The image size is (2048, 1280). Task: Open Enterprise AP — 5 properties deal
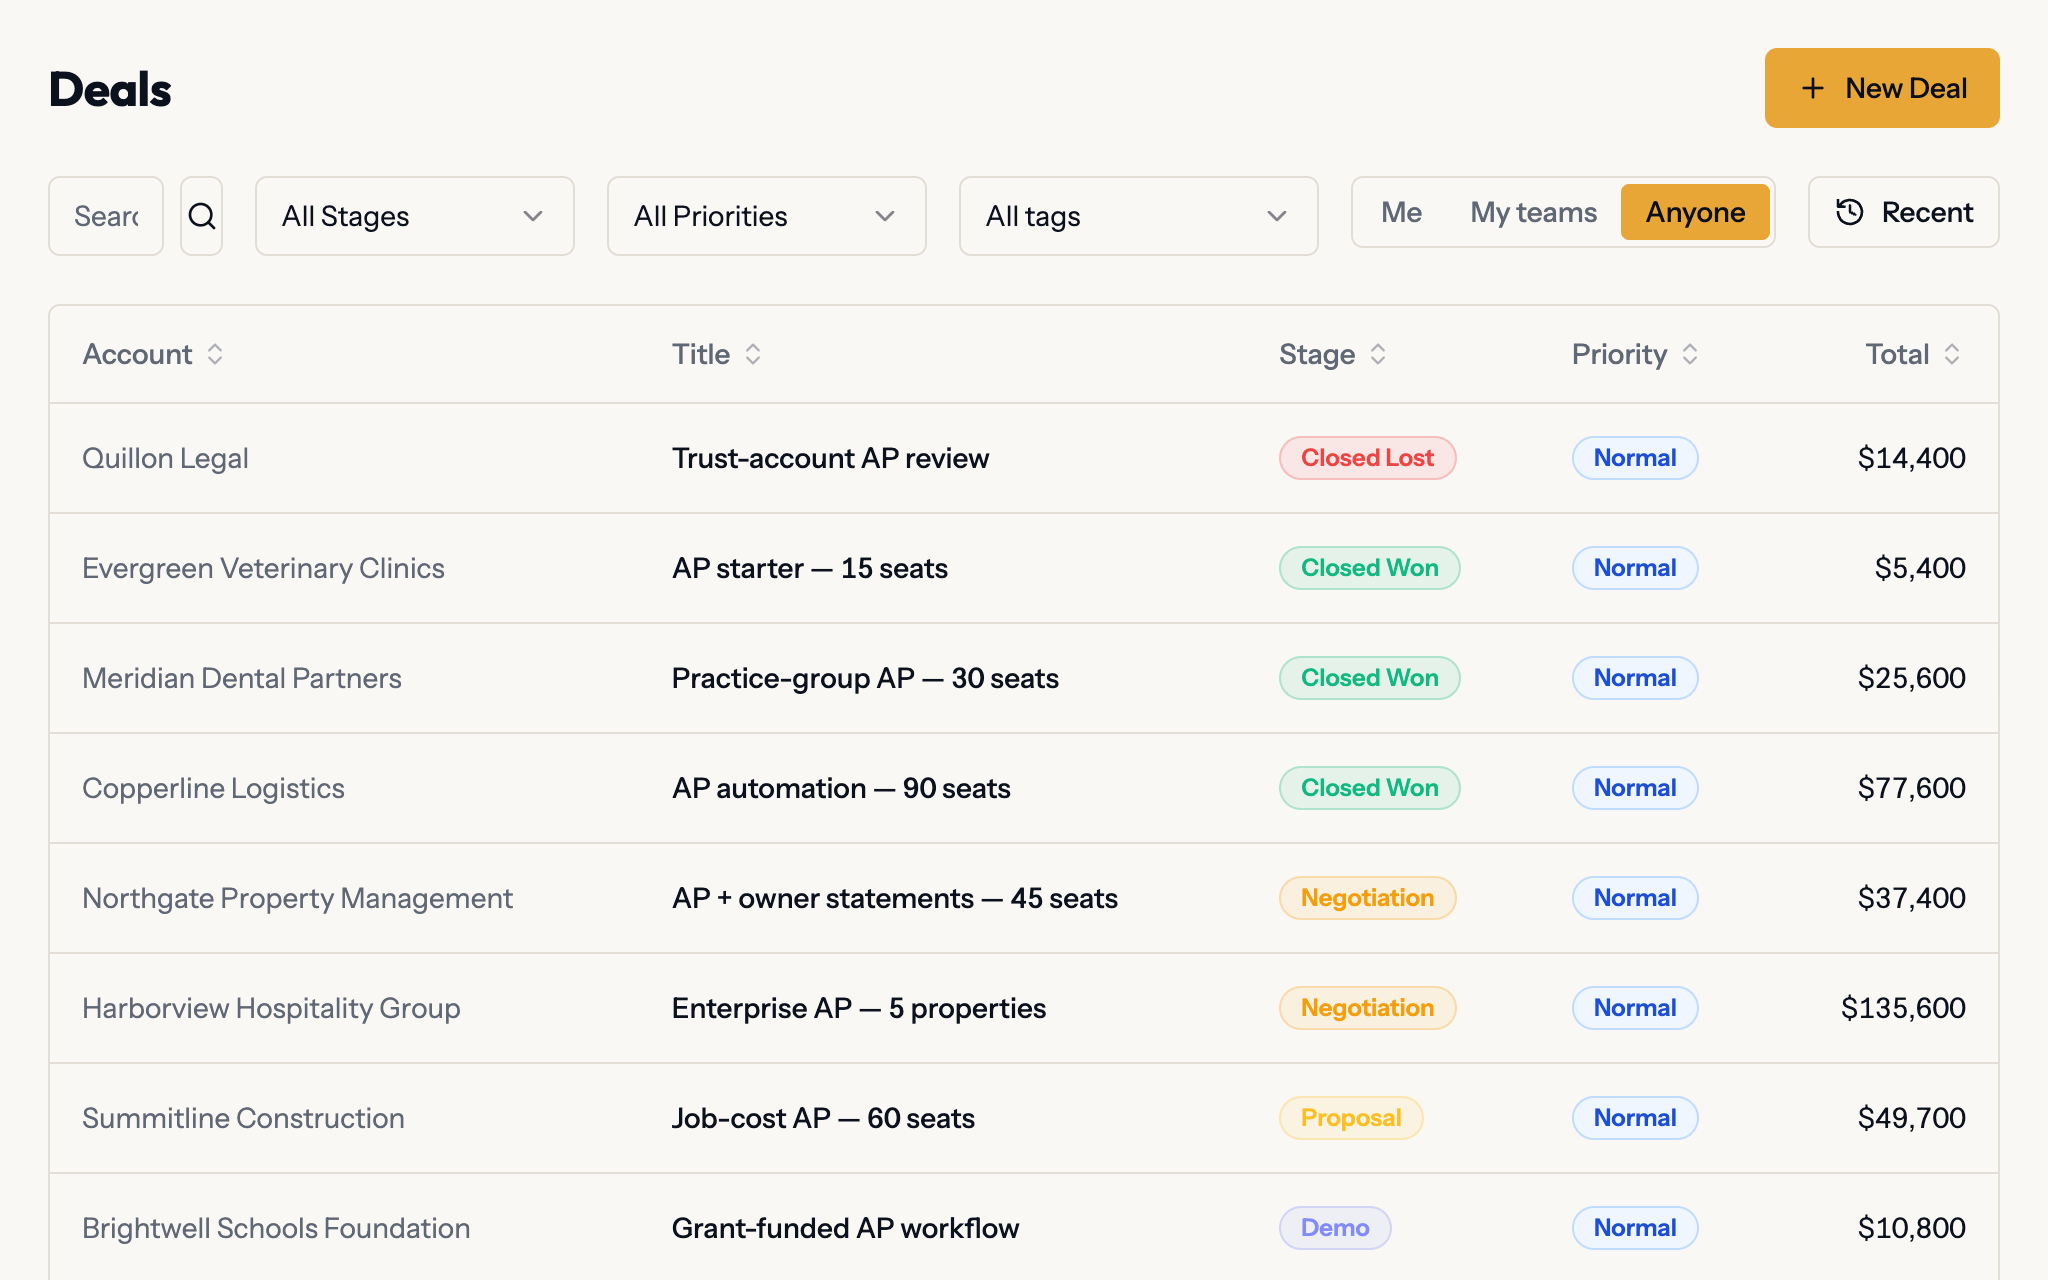(859, 1008)
